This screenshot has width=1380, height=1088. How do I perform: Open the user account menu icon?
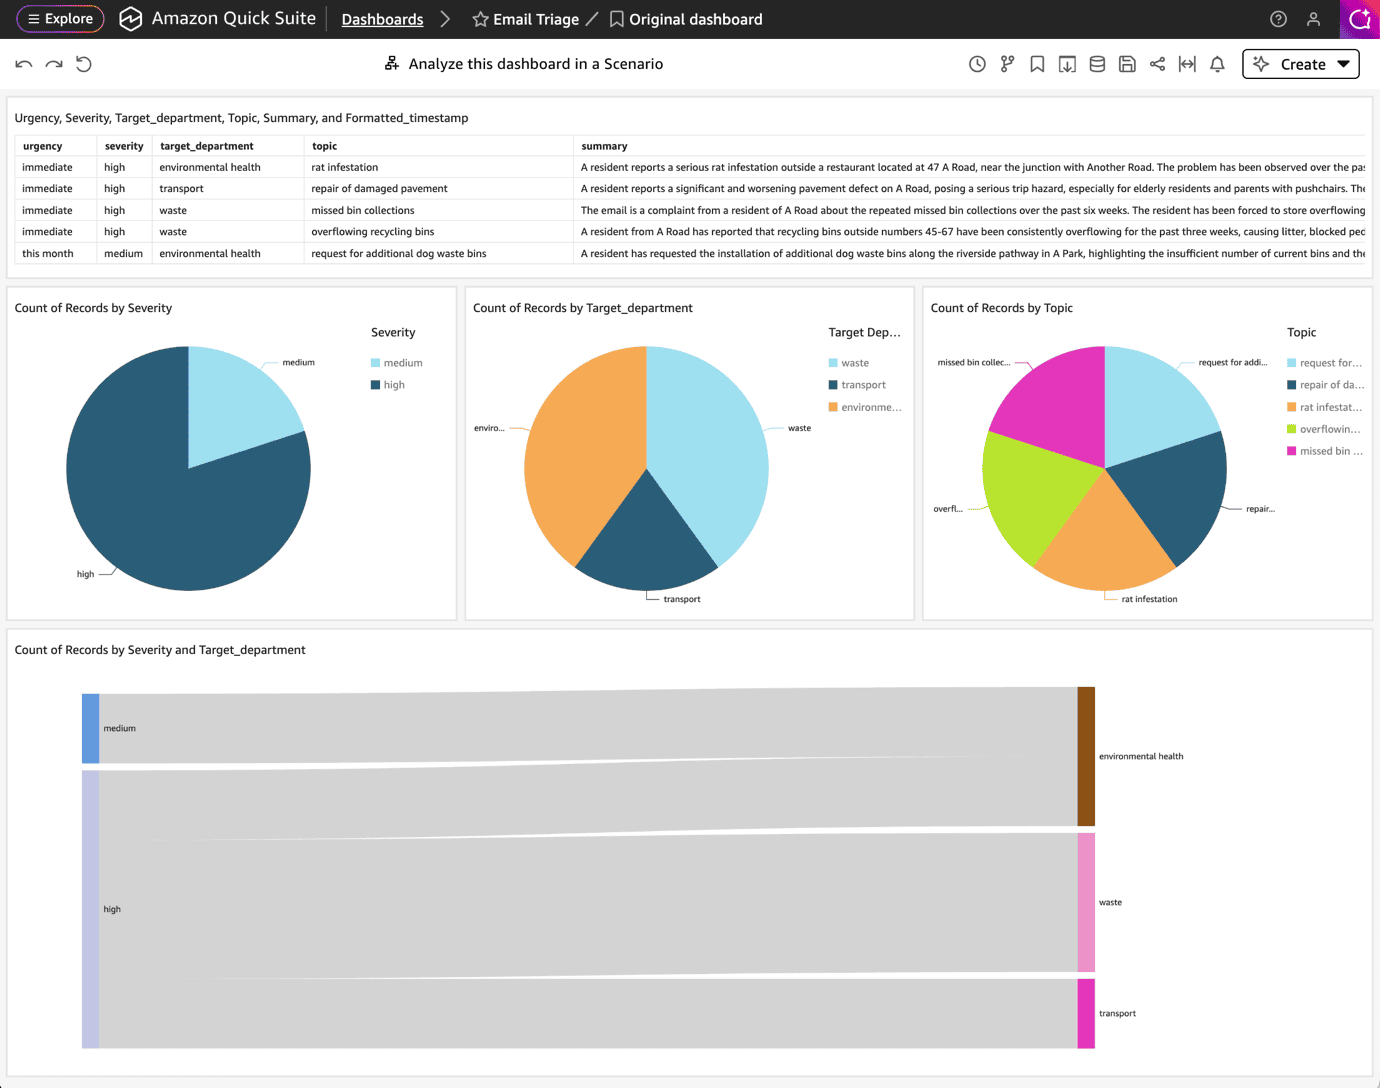[1314, 19]
